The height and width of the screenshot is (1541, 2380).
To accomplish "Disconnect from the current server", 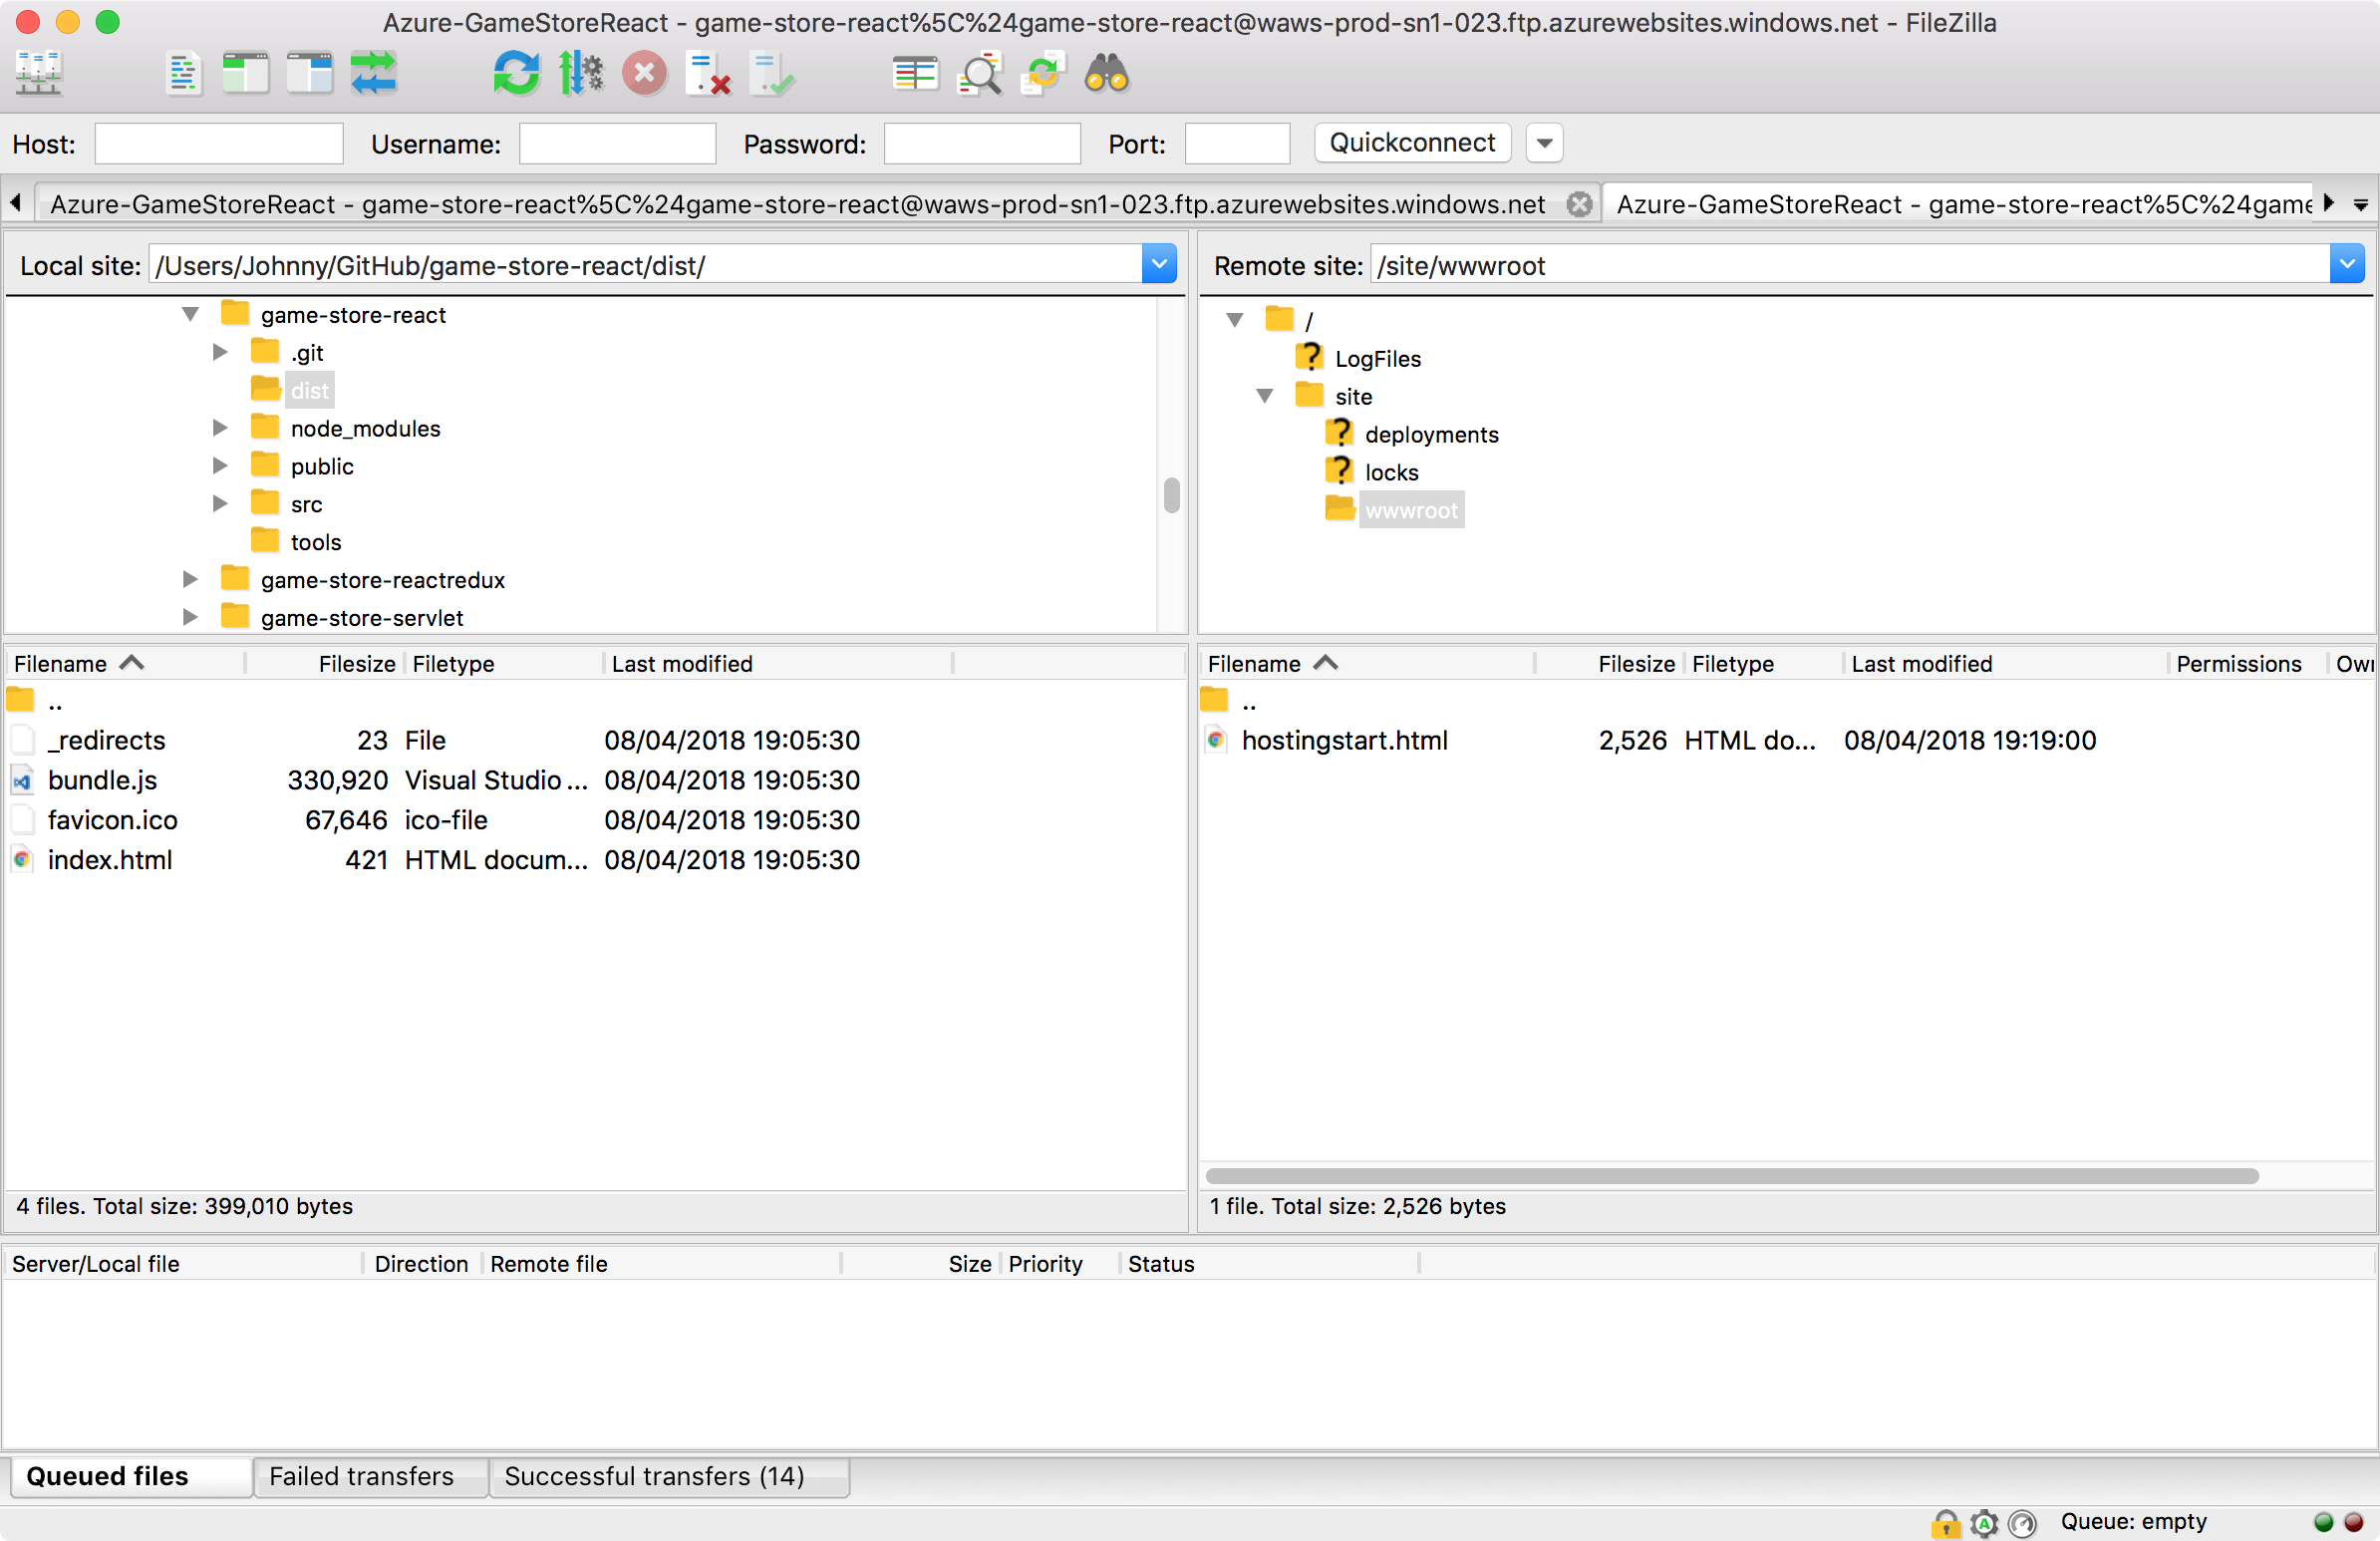I will (709, 74).
